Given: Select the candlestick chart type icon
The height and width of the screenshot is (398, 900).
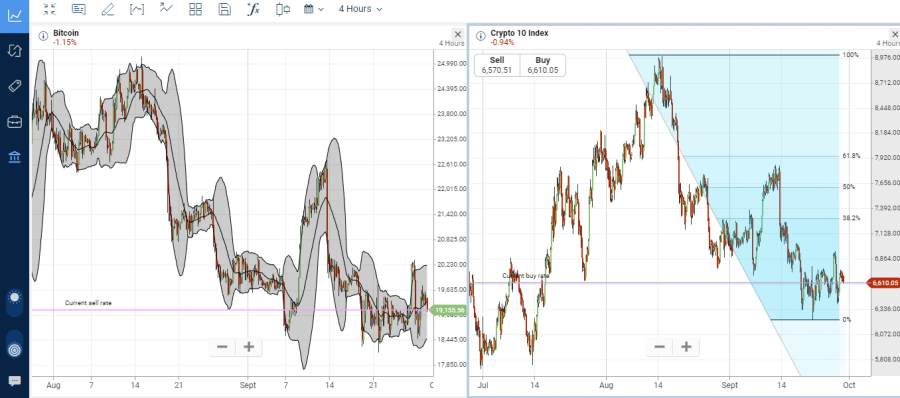Looking at the screenshot, I should click(x=282, y=9).
